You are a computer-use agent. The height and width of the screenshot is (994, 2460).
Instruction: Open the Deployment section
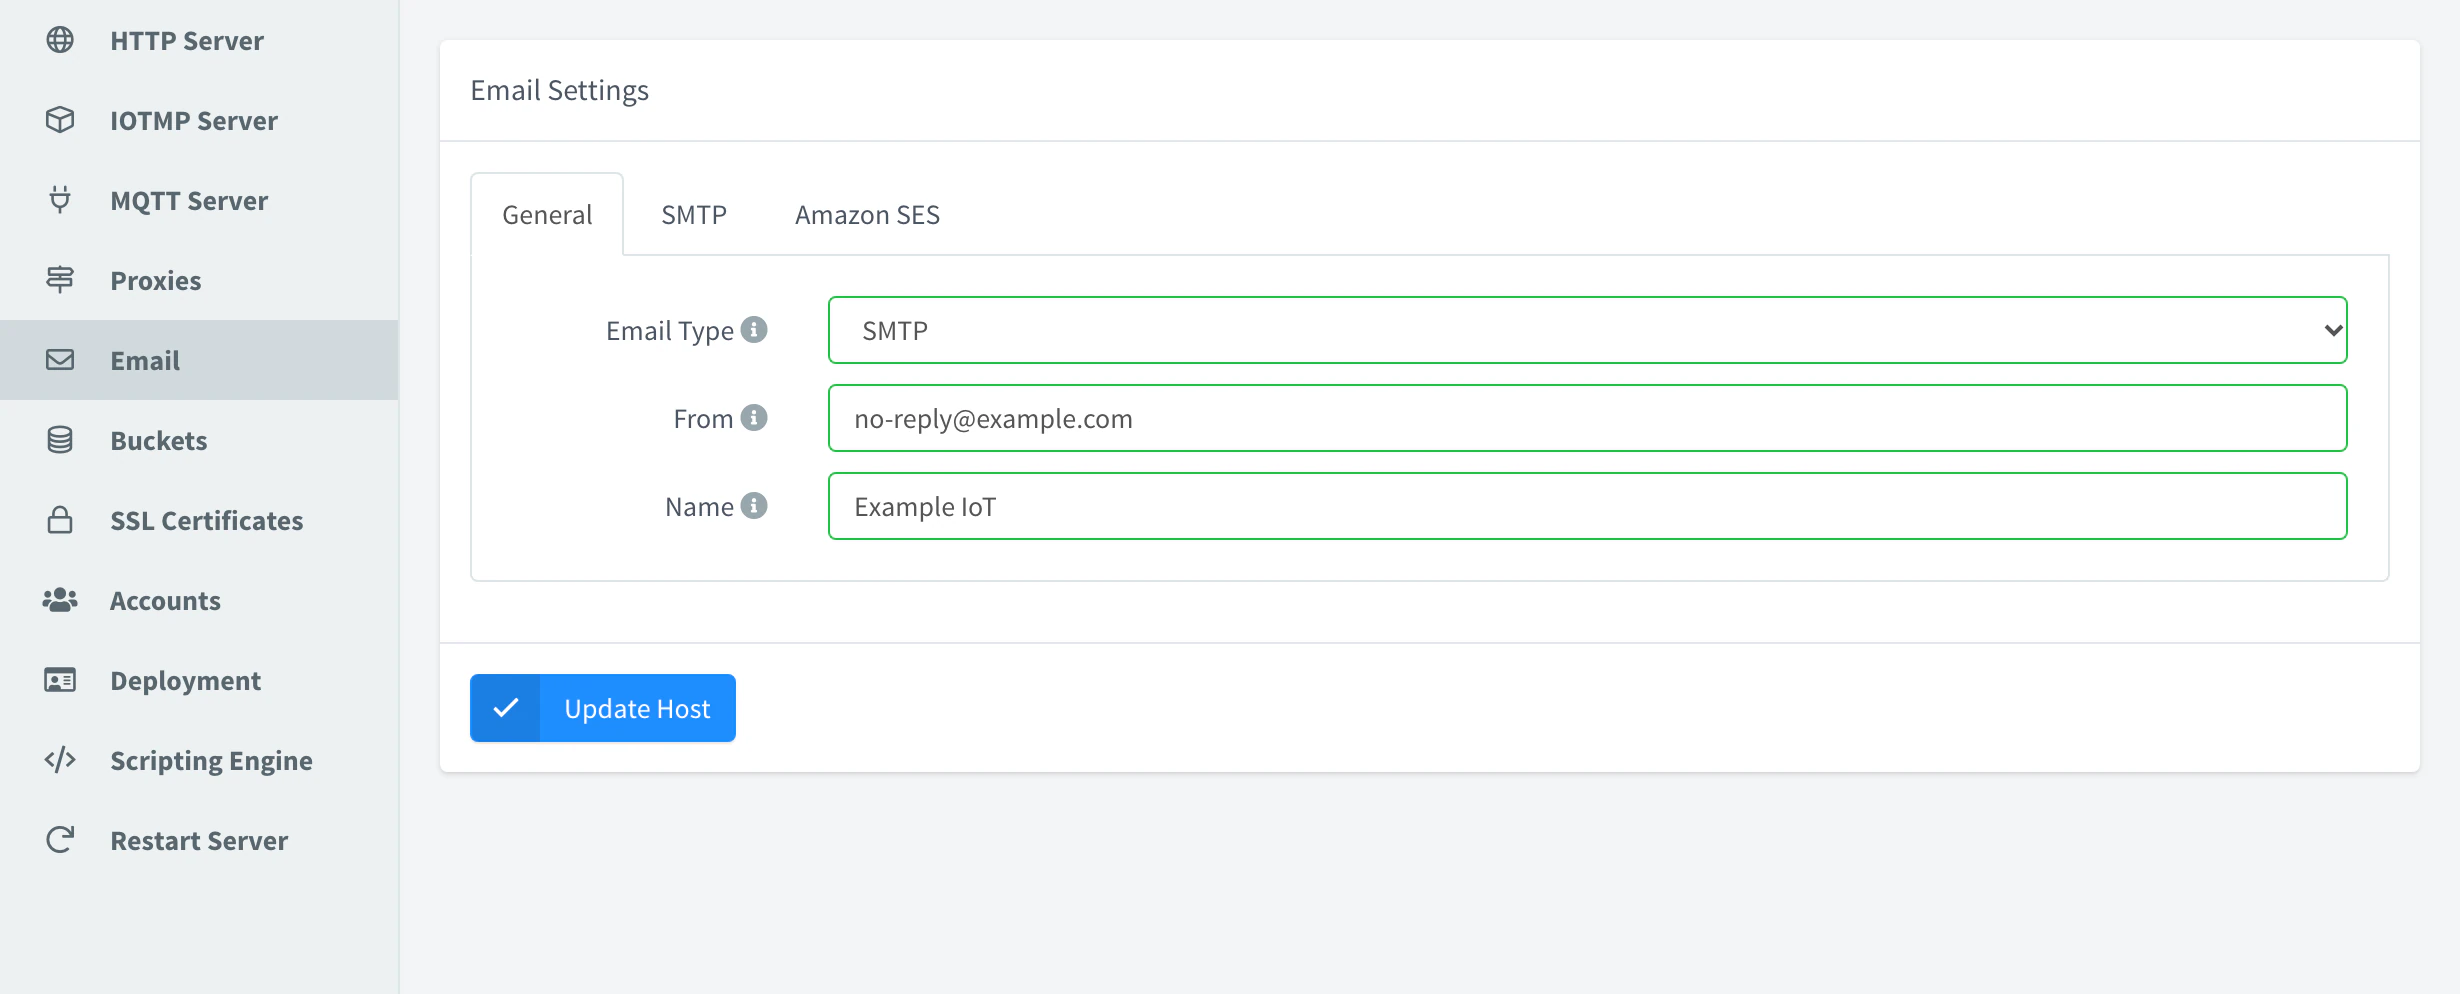(x=199, y=680)
